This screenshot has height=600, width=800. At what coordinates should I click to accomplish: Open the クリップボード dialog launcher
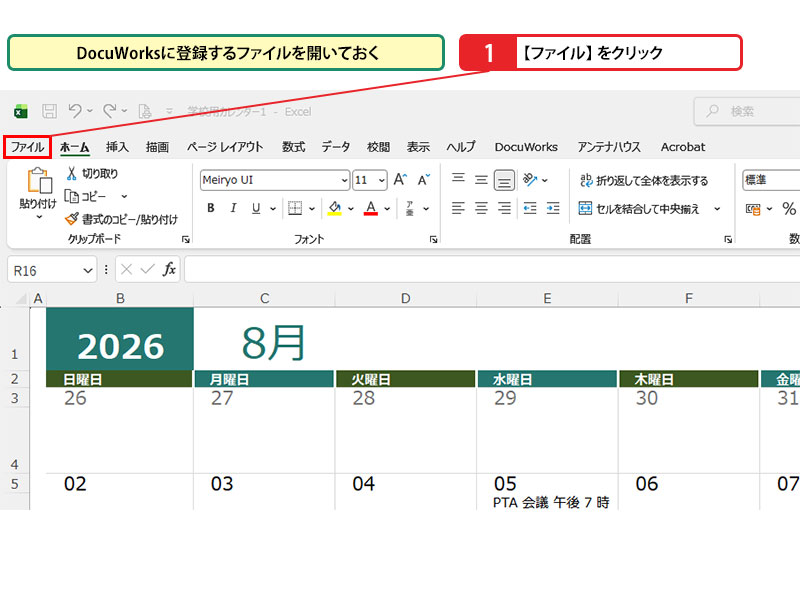coord(186,239)
